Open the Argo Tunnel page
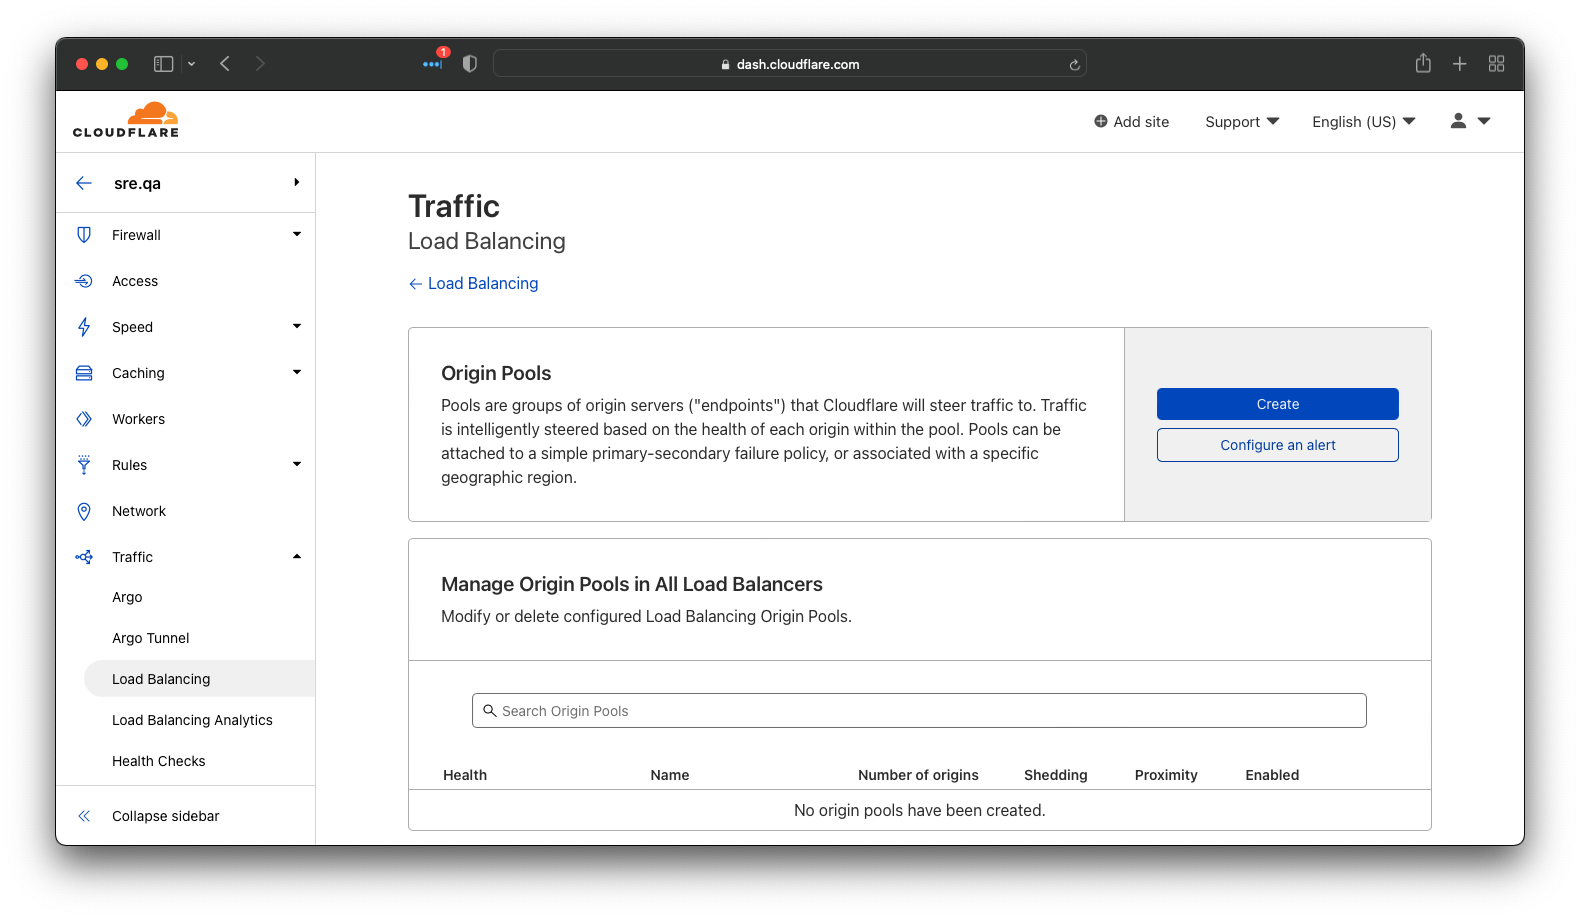Screen dimensions: 1580x919 [x=151, y=638]
